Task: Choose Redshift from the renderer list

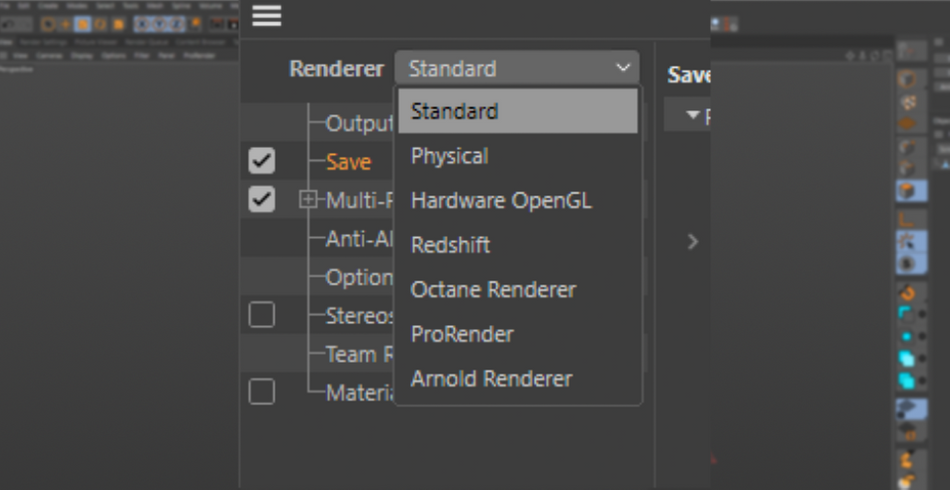Action: (x=450, y=245)
